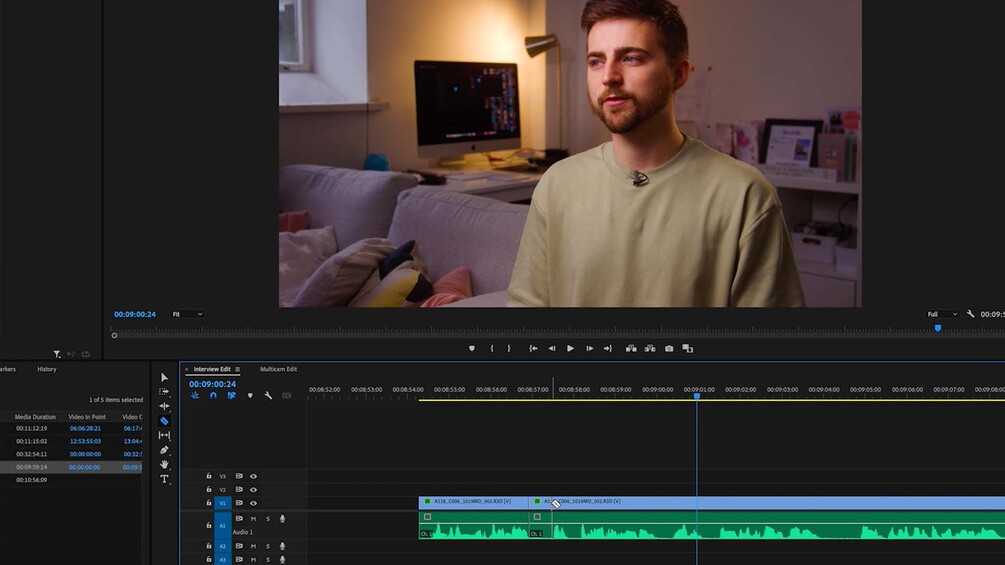1005x565 pixels.
Task: Close the Interview Edit sequence tab
Action: point(187,370)
